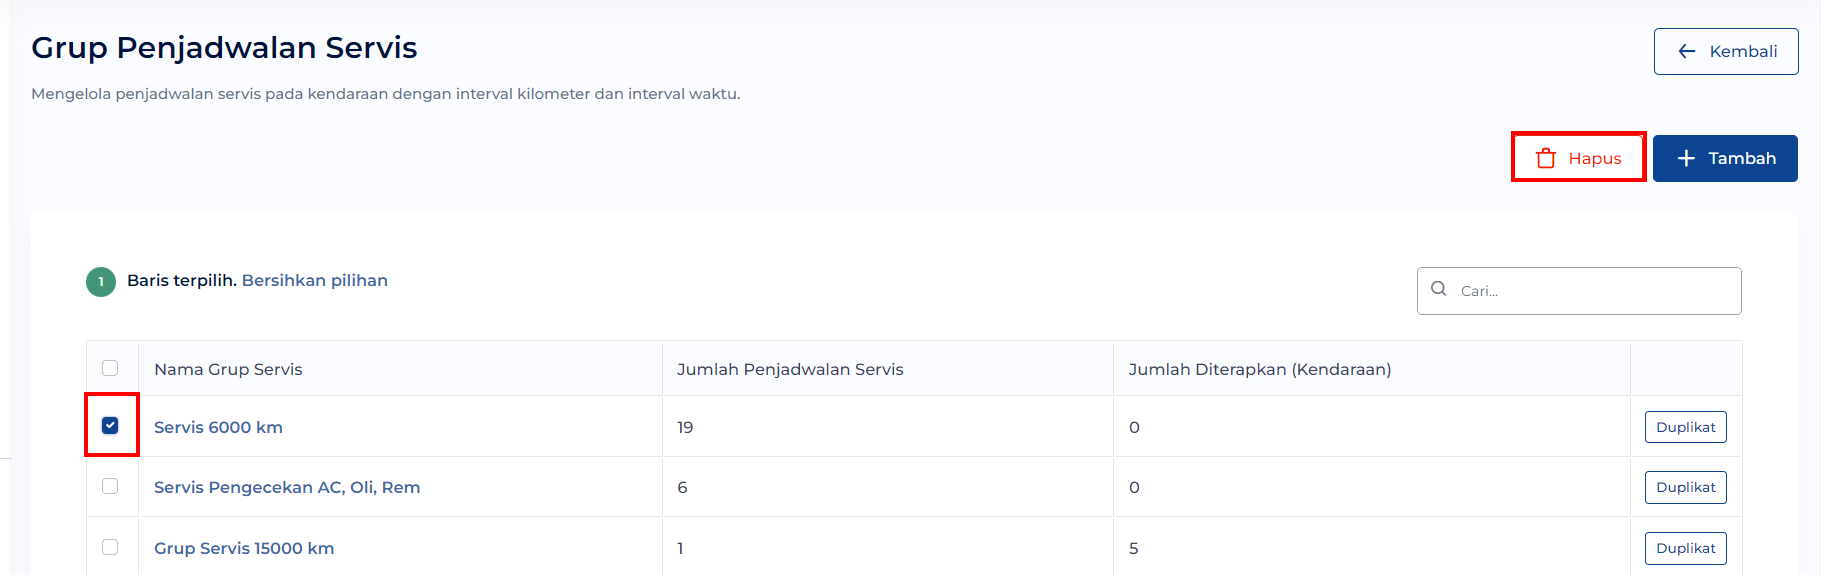Click the plus icon on Tambah button
The image size is (1821, 575).
[x=1686, y=158]
